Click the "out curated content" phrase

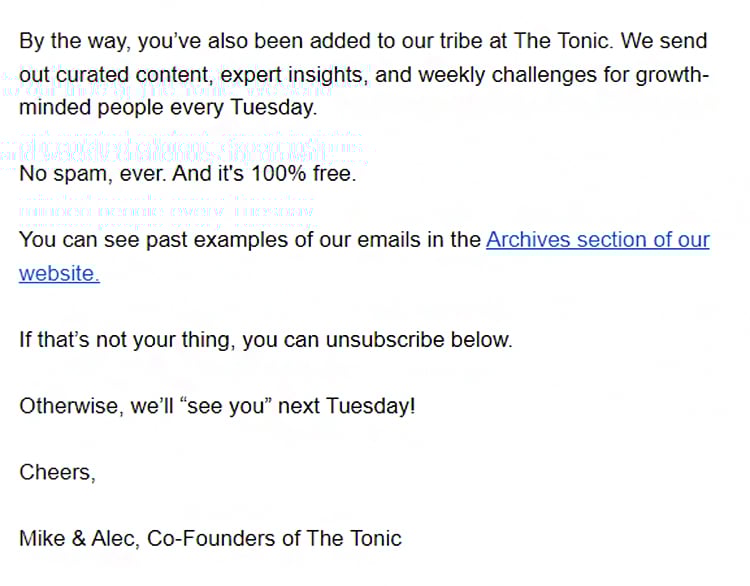[x=116, y=75]
